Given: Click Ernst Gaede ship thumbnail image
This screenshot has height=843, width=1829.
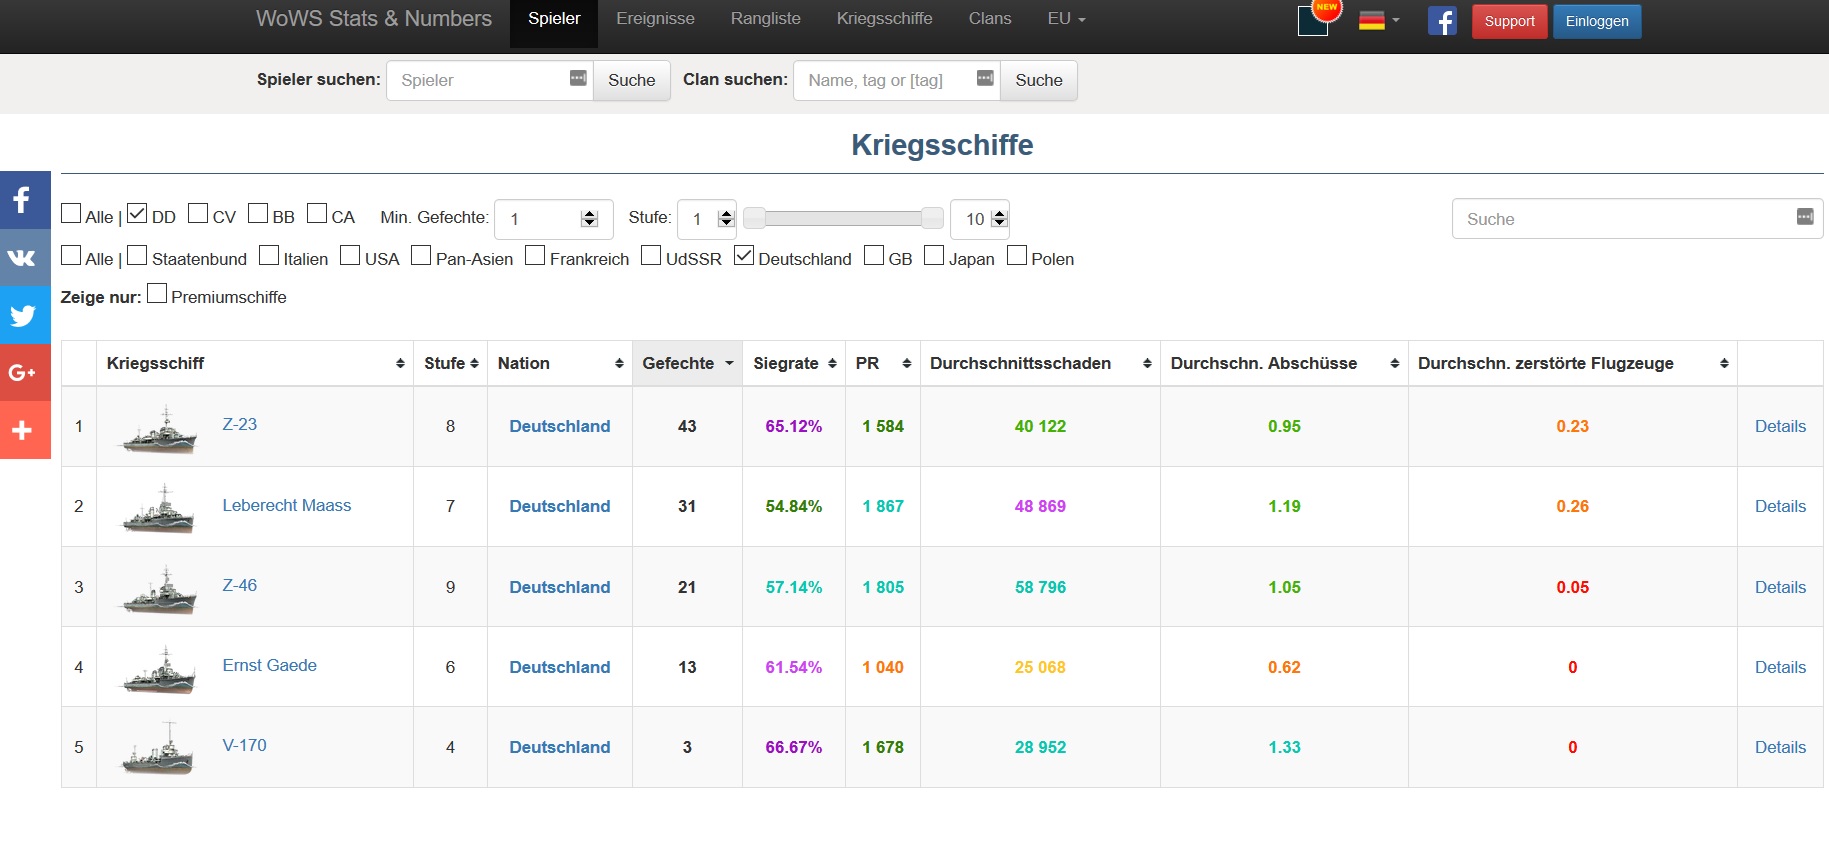Looking at the screenshot, I should click(159, 669).
